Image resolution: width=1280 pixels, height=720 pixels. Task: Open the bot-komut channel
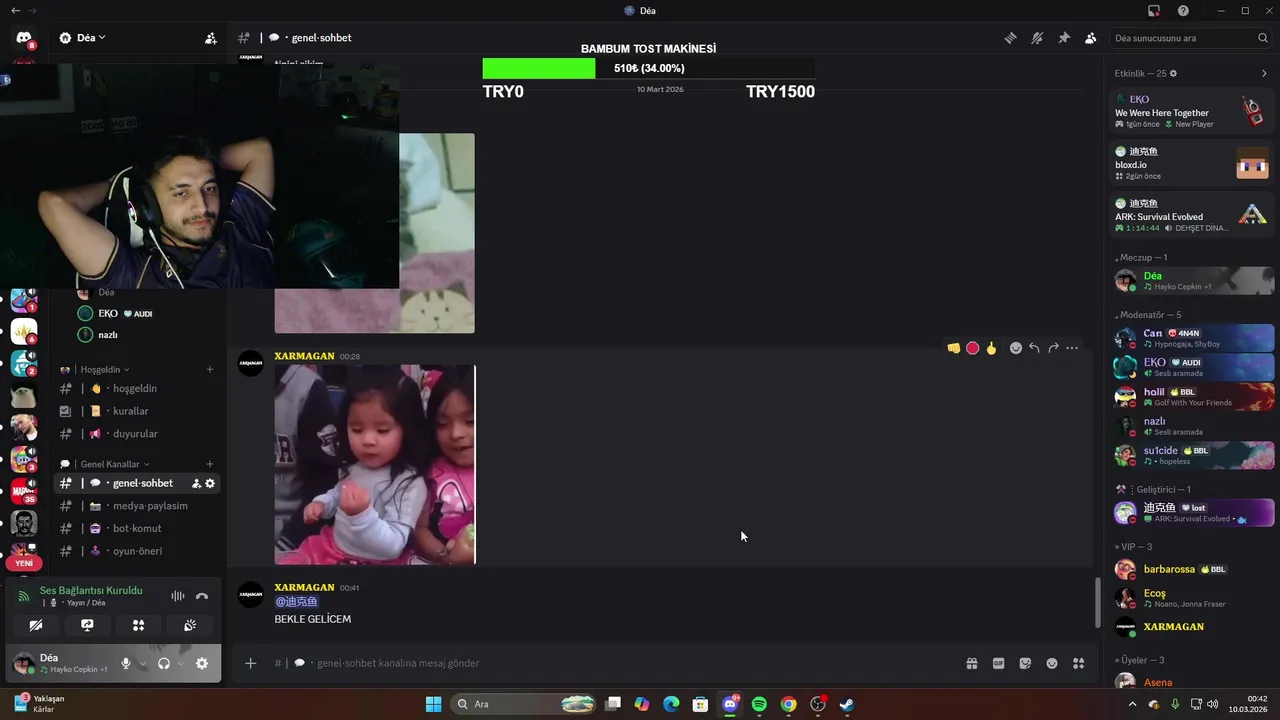tap(137, 528)
